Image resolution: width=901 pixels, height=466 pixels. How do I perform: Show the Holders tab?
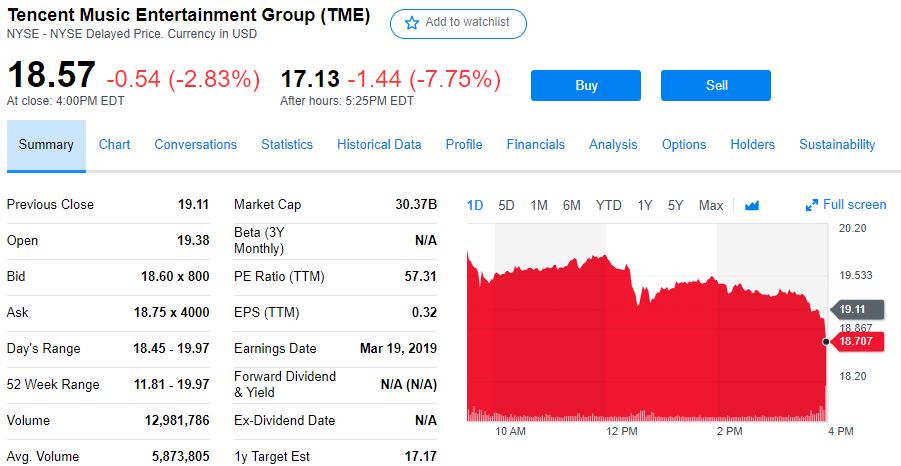coord(752,145)
